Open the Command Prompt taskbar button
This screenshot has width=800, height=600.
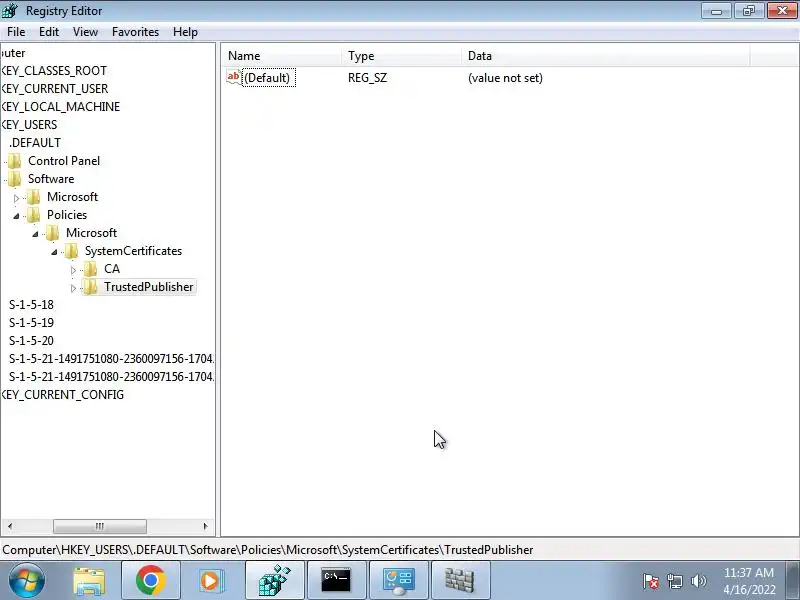tap(336, 581)
